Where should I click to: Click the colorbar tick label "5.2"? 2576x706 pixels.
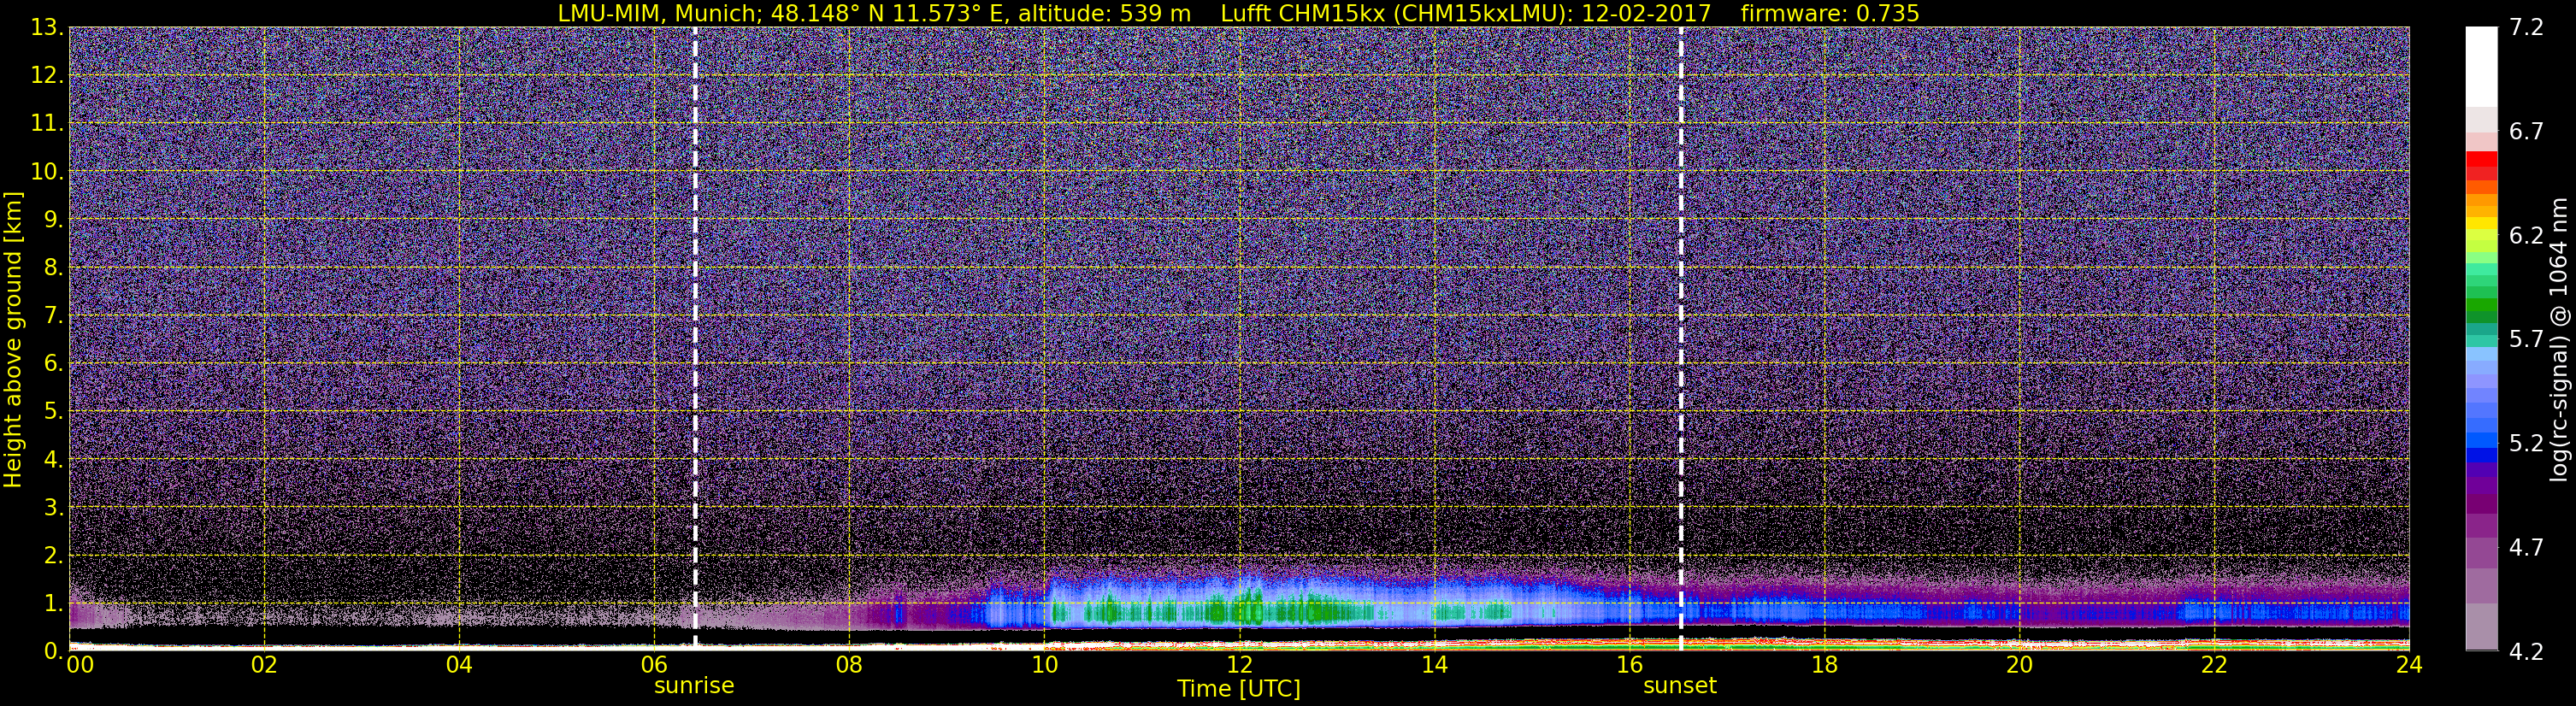2526,444
